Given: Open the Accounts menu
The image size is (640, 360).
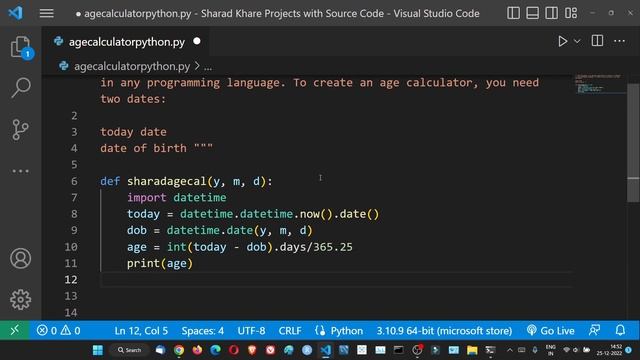Looking at the screenshot, I should click(20, 258).
